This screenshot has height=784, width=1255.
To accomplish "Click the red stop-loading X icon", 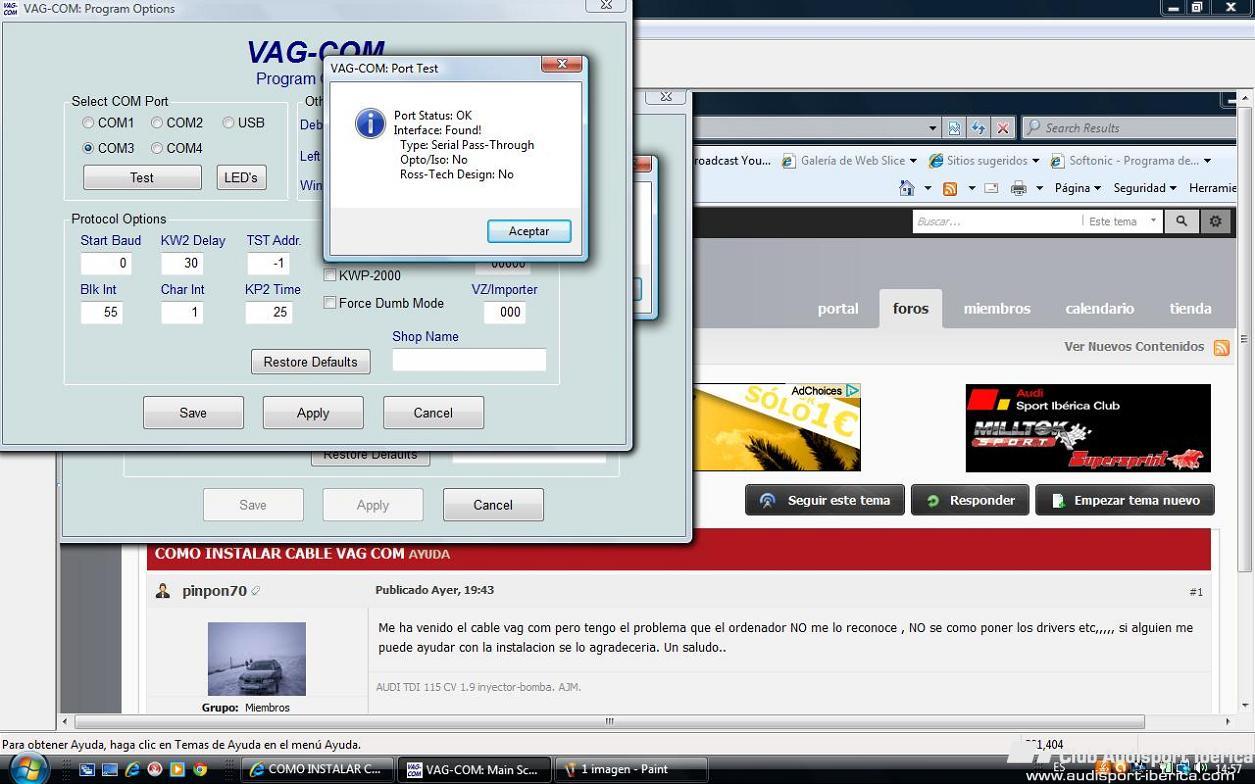I will [x=1003, y=128].
